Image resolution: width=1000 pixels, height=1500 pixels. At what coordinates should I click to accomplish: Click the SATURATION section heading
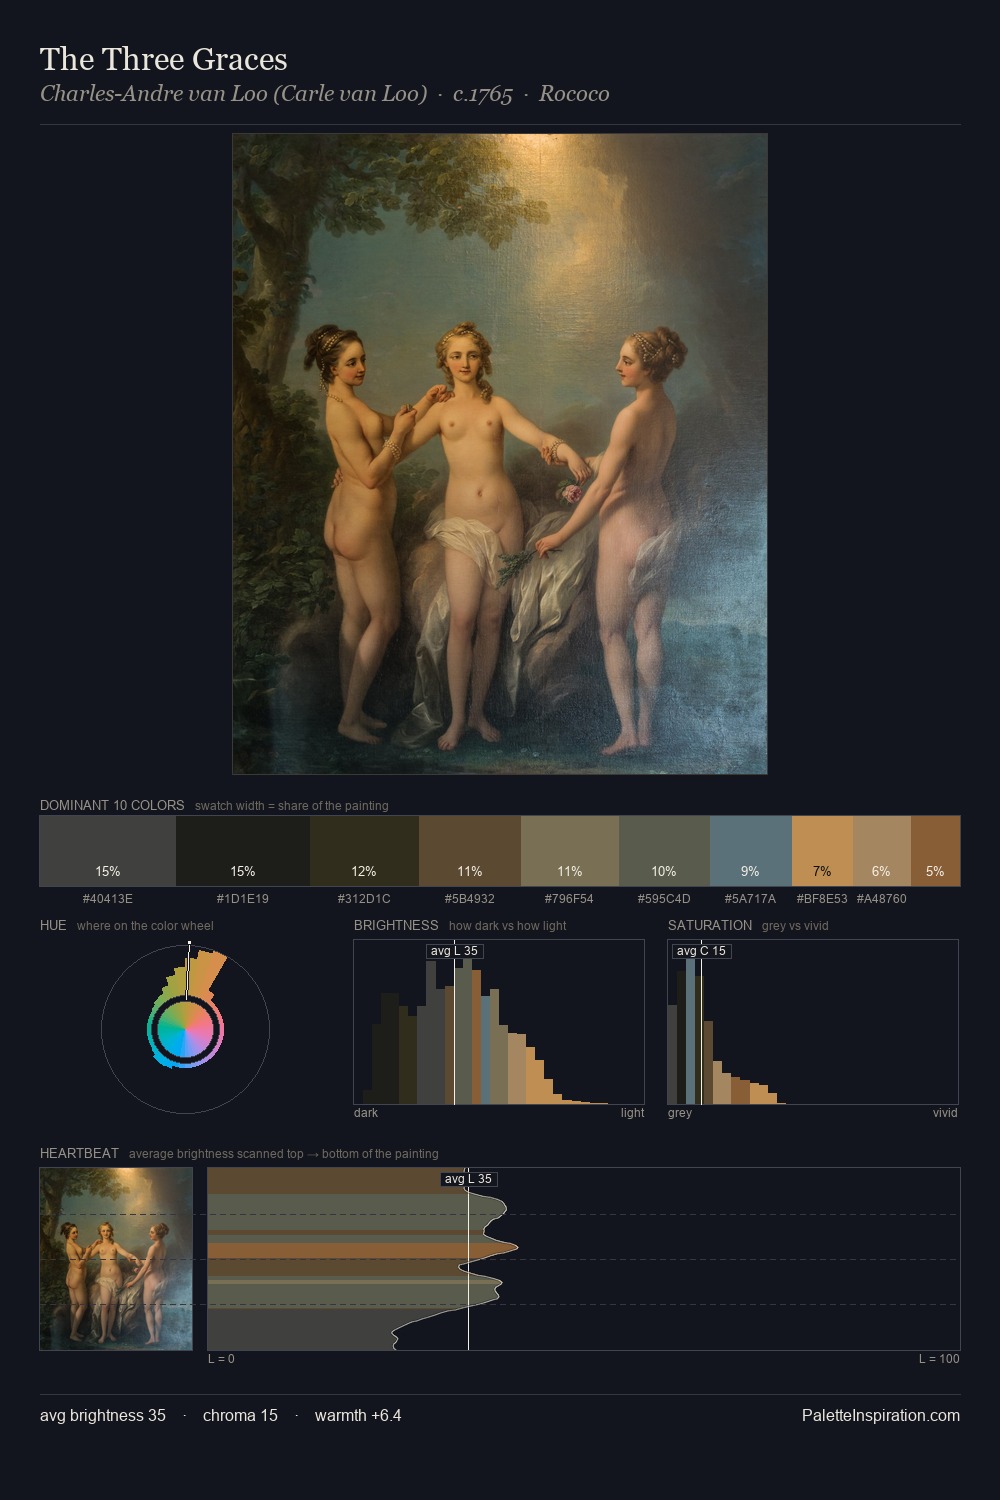(710, 925)
